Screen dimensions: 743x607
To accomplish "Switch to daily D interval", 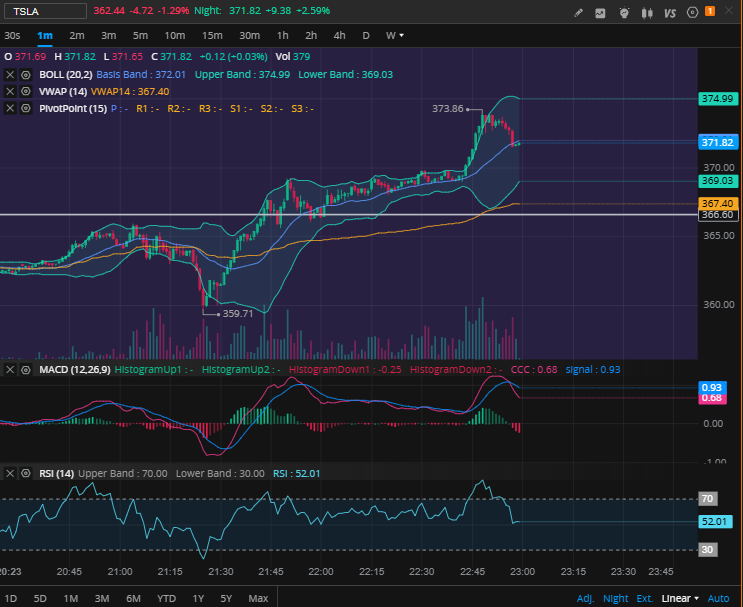I will pyautogui.click(x=366, y=36).
